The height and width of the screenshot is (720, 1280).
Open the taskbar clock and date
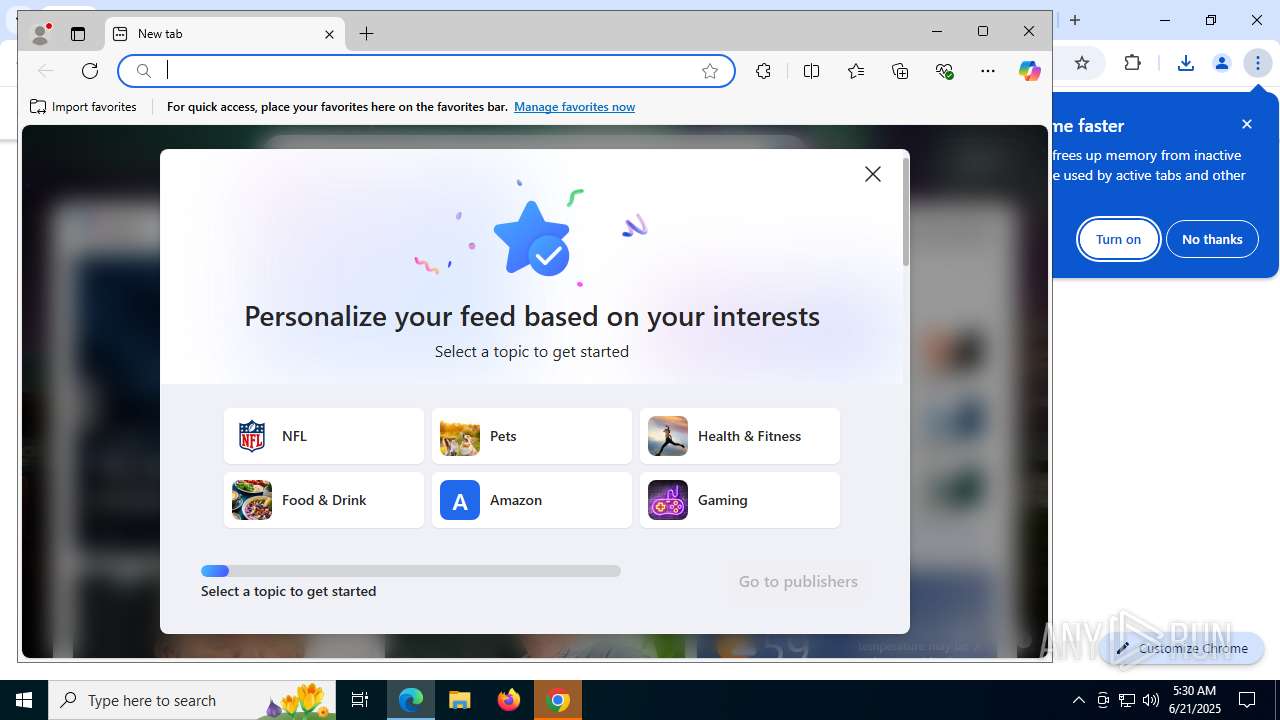(1195, 700)
